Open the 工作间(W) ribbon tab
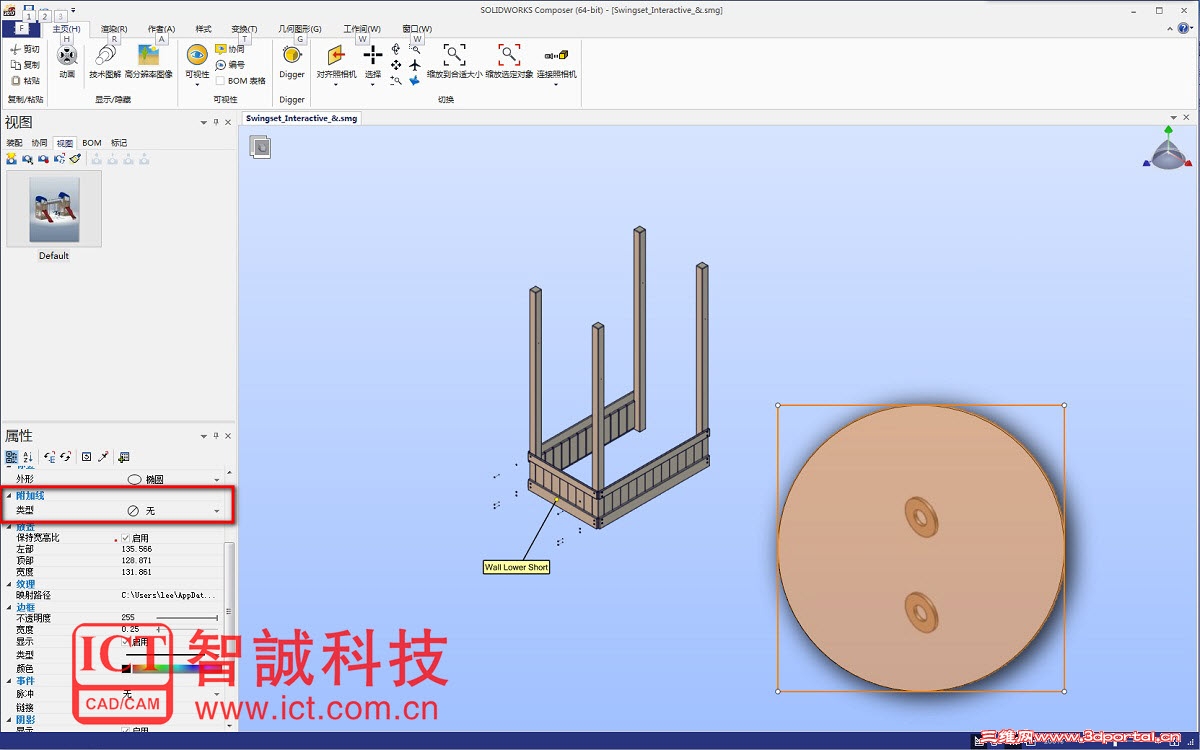This screenshot has width=1200, height=750. point(362,29)
